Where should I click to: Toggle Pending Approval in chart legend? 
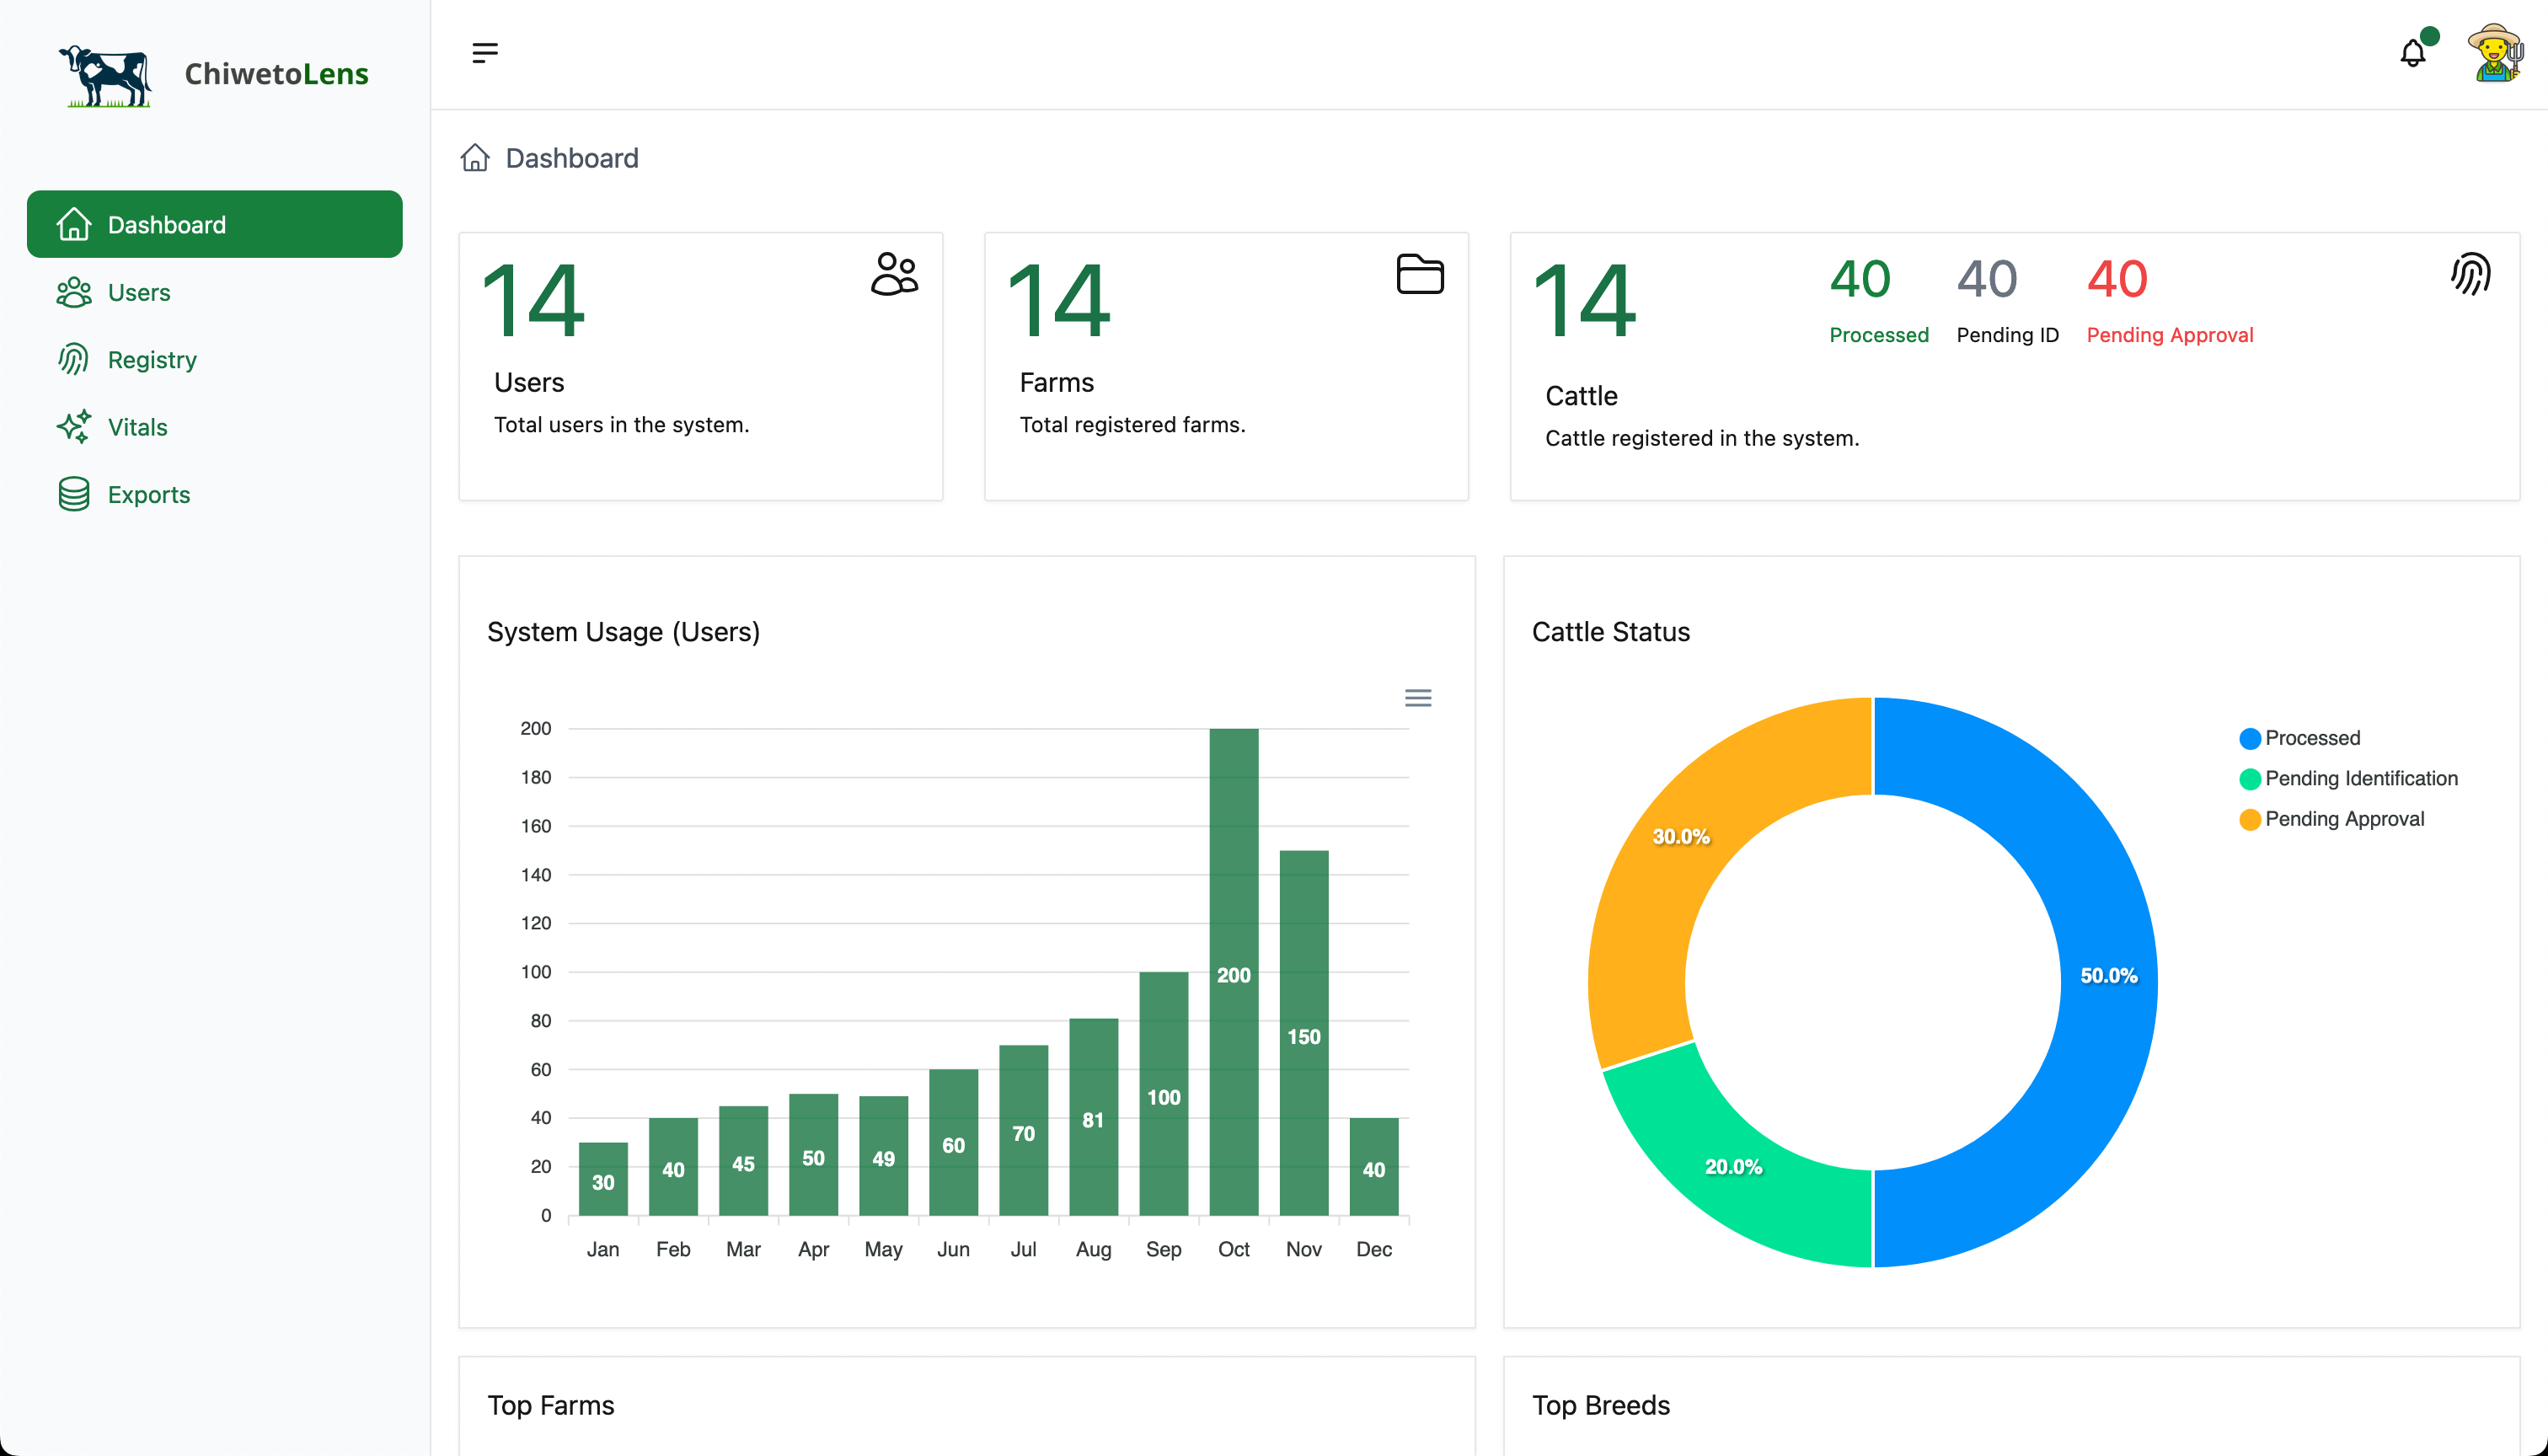(x=2345, y=819)
